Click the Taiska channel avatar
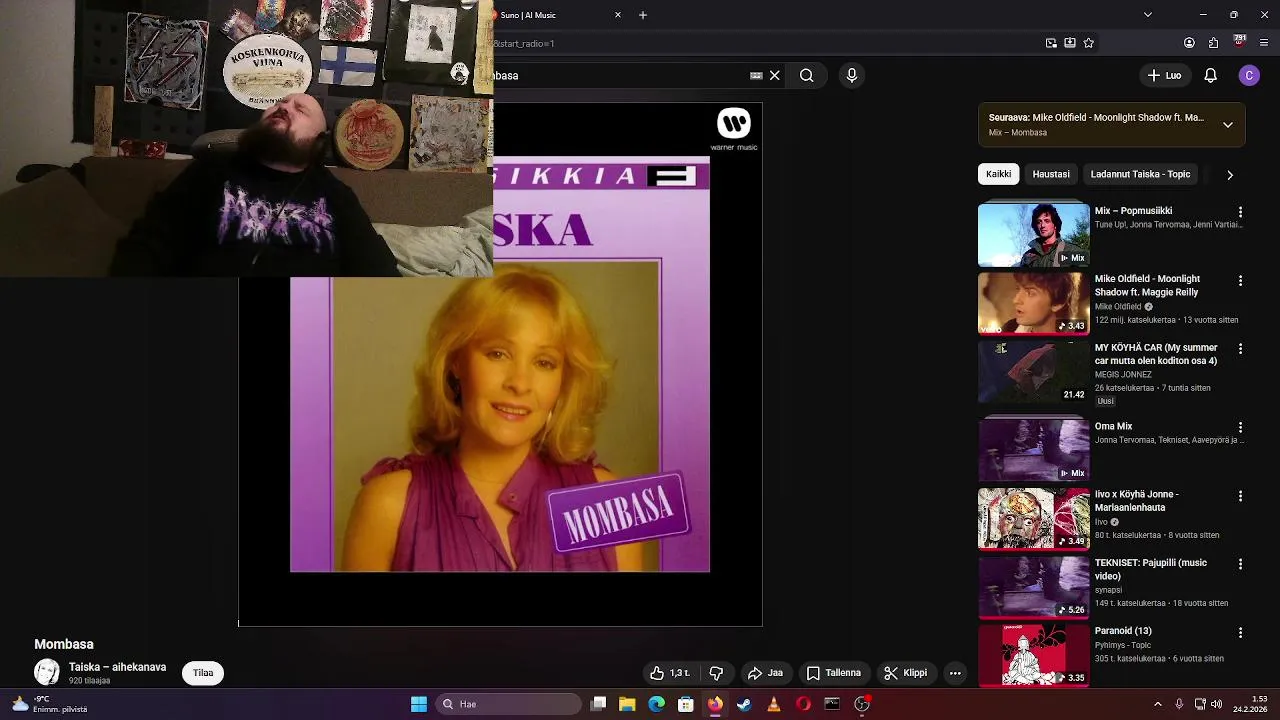Screen dimensions: 1280x720 pos(47,672)
